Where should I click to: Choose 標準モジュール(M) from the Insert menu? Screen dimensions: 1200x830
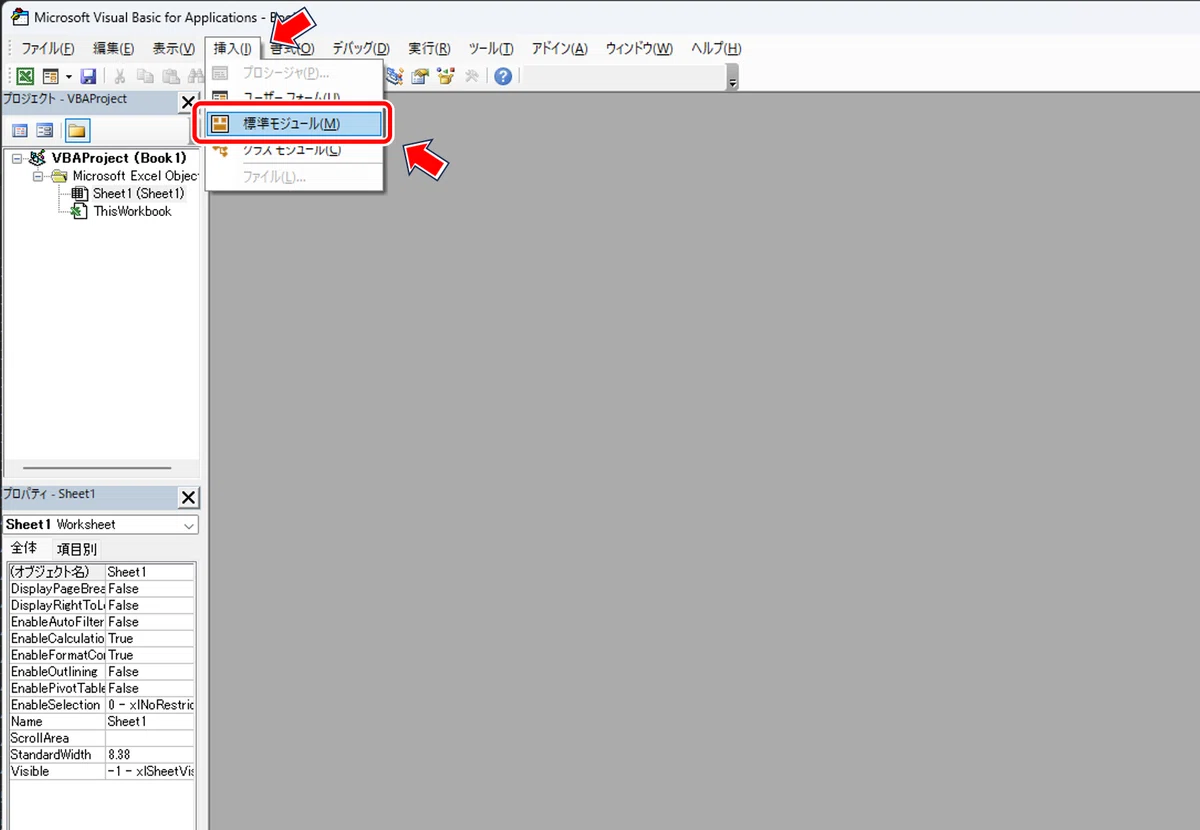coord(293,124)
